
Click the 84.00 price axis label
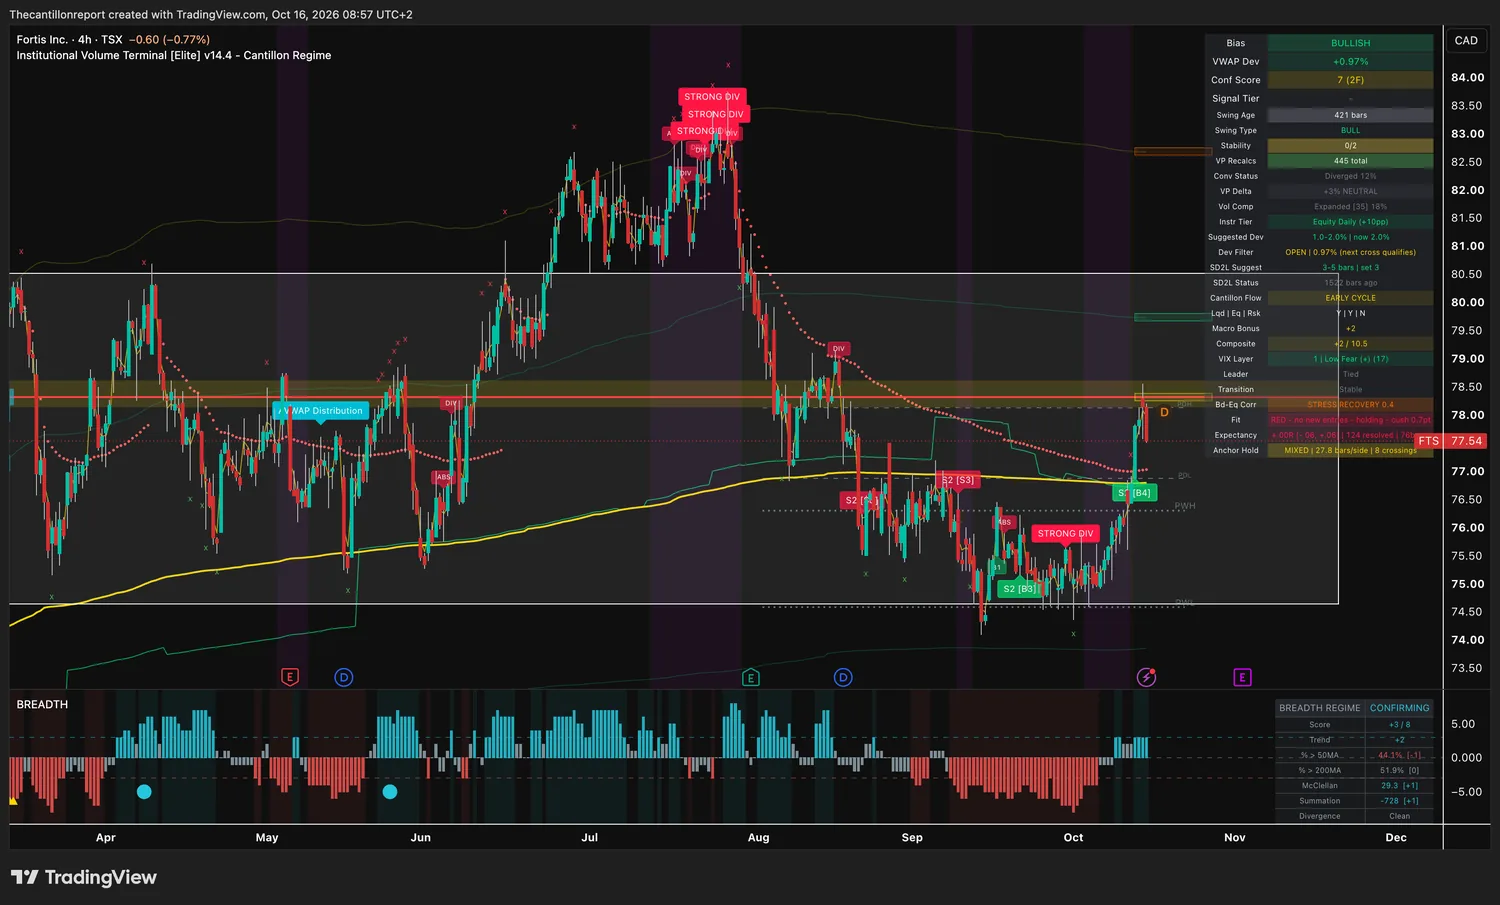[x=1467, y=78]
